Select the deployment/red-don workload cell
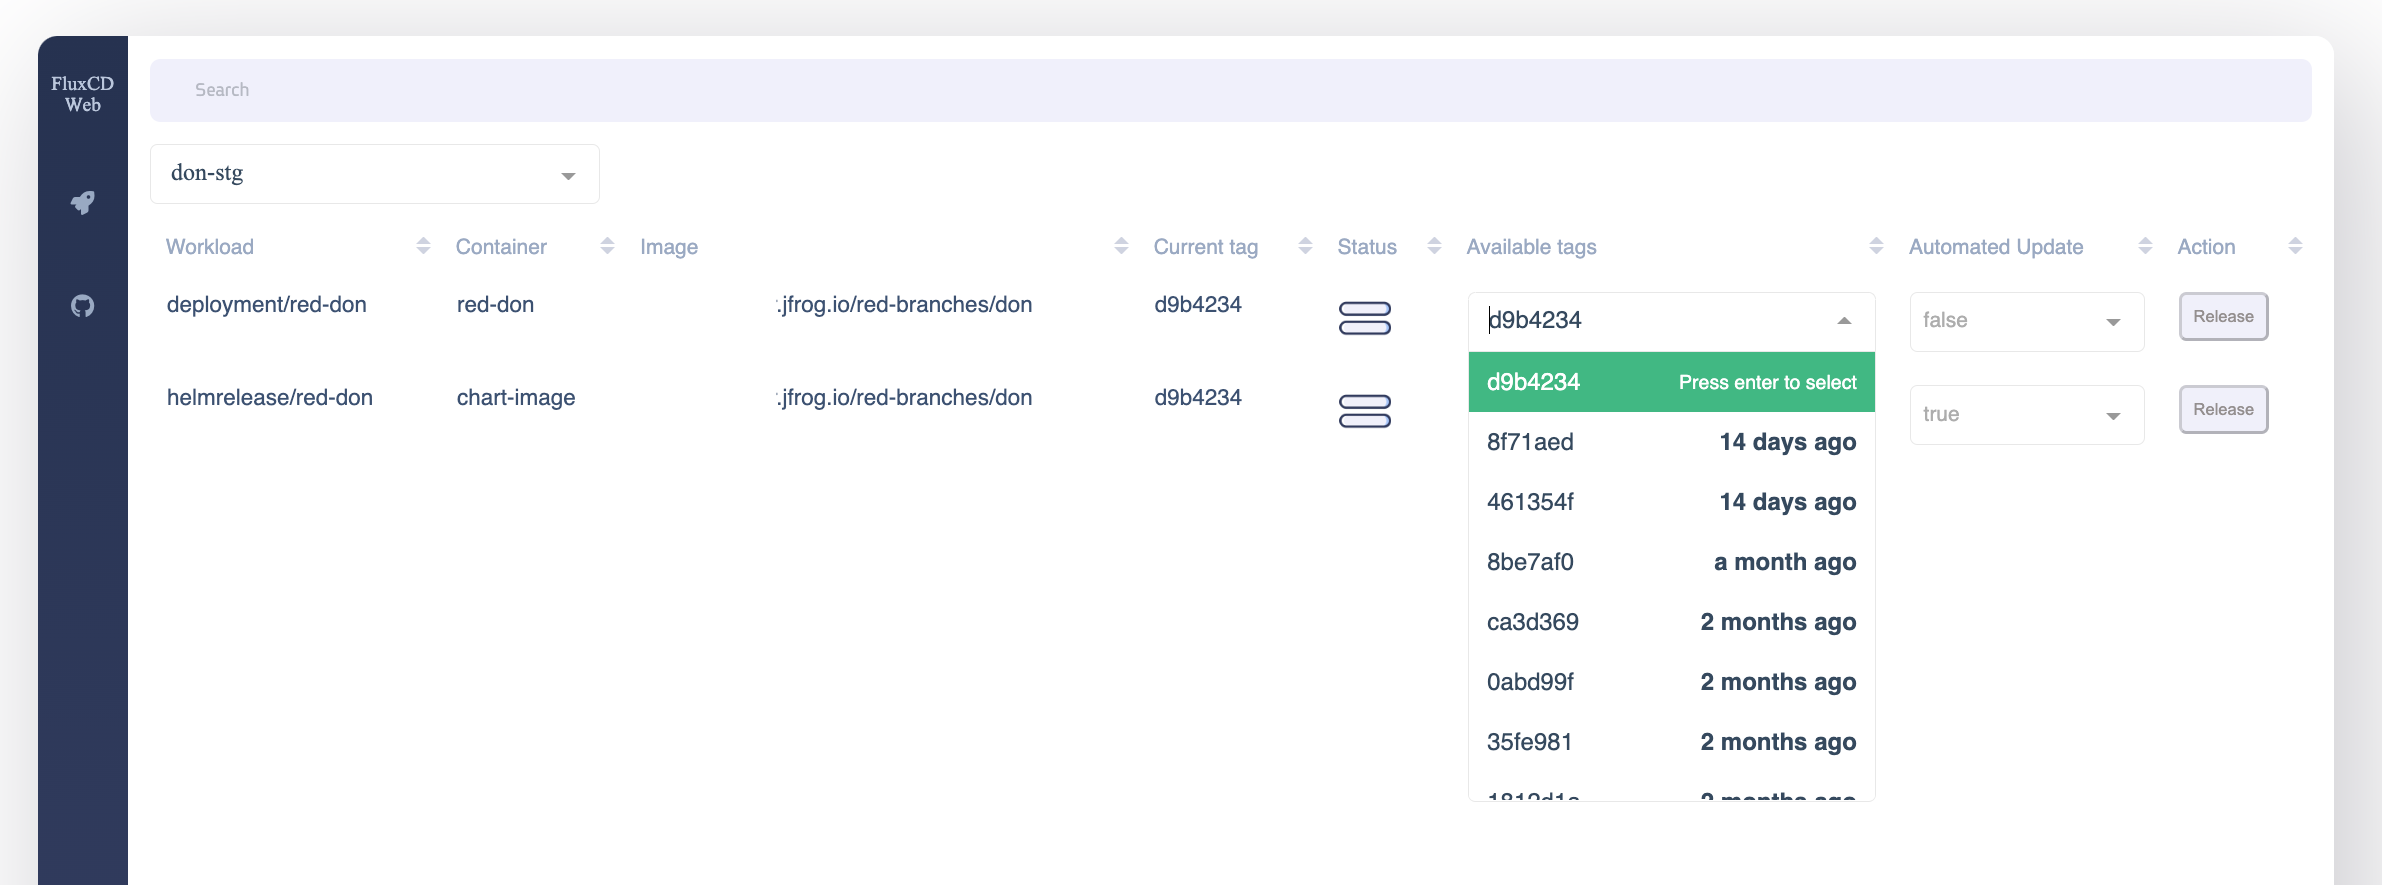 point(267,305)
